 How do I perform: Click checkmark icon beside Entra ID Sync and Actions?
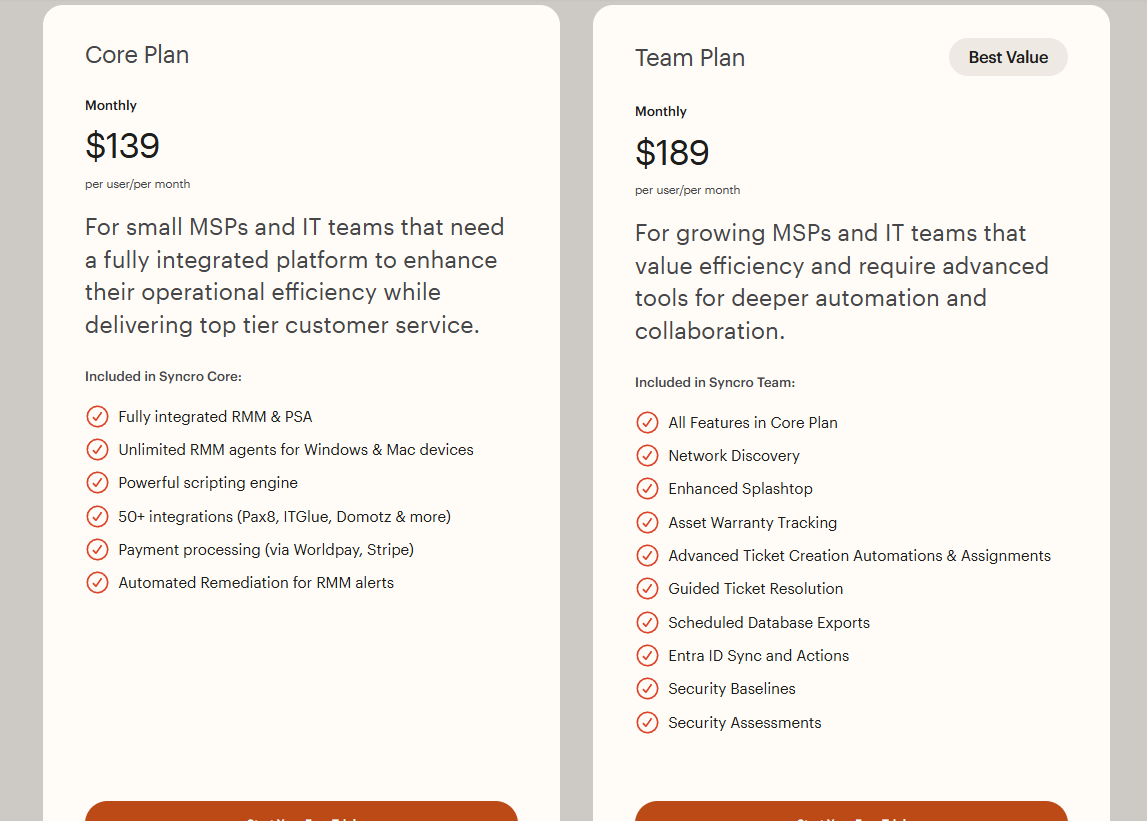tap(647, 656)
